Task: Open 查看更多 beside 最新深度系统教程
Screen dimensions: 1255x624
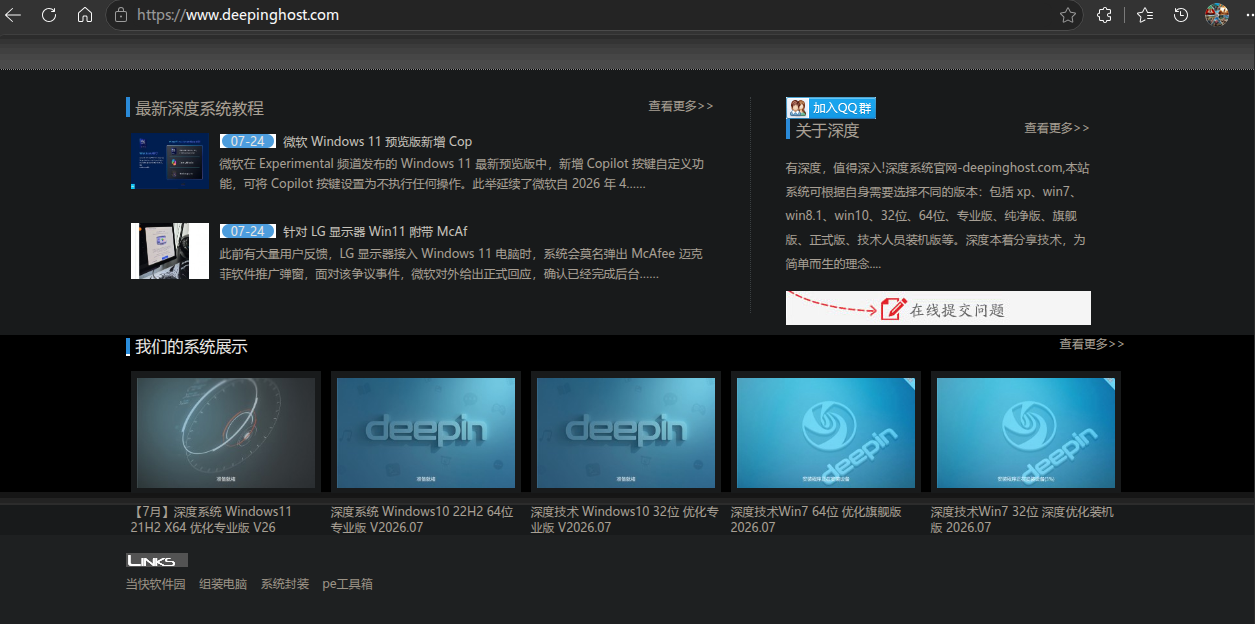Action: (x=681, y=106)
